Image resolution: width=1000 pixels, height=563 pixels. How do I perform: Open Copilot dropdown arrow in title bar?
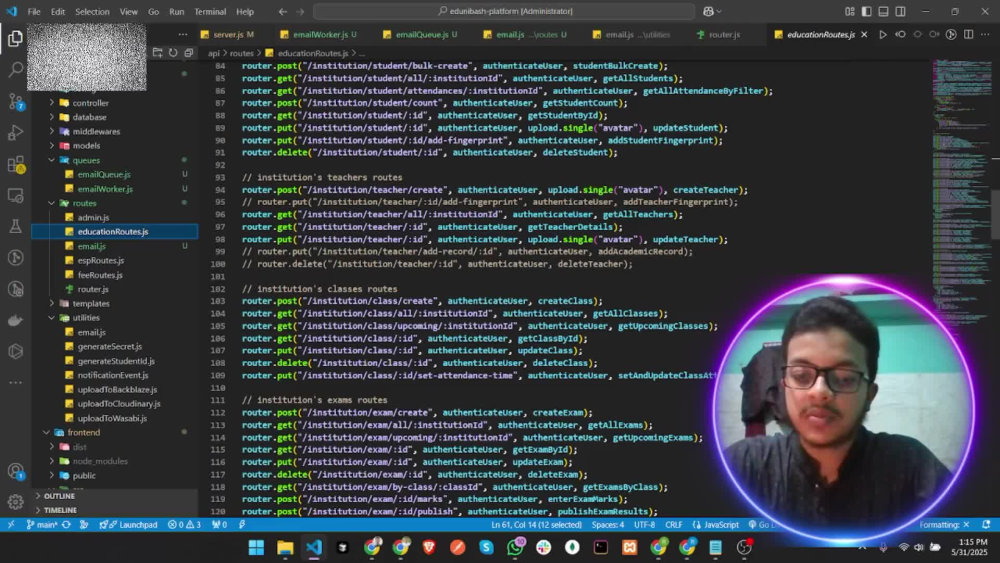coord(719,11)
